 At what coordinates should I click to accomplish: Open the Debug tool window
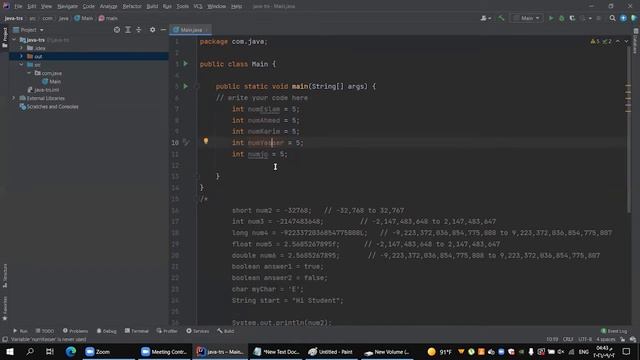pyautogui.click(x=107, y=331)
